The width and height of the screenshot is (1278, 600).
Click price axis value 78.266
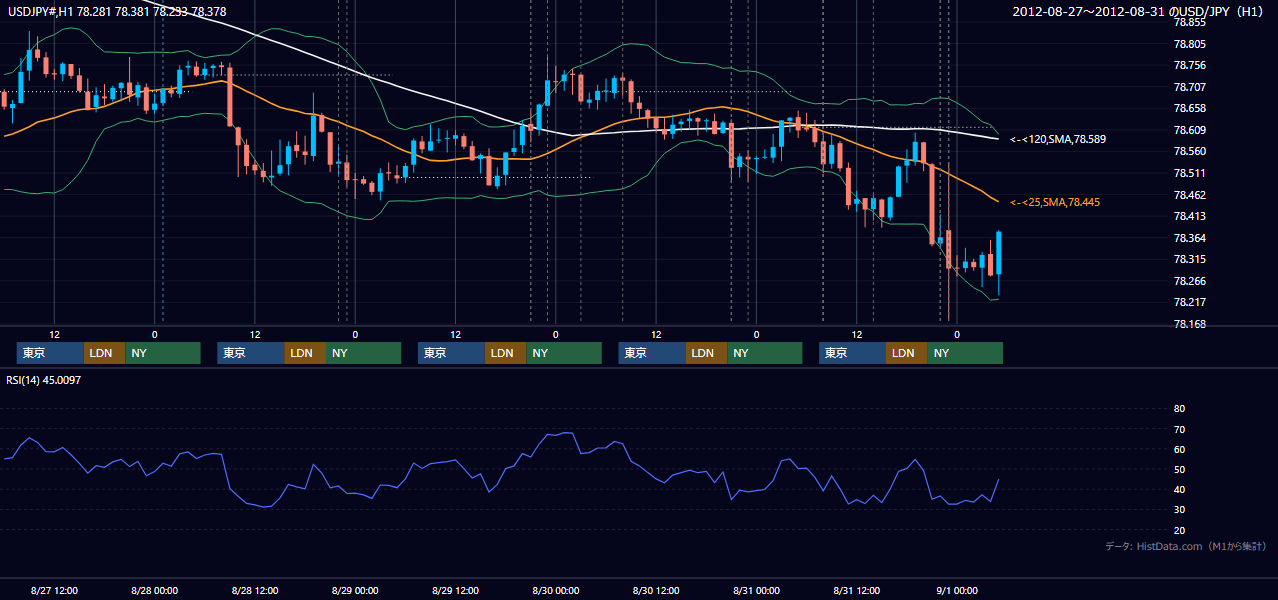pos(1189,281)
